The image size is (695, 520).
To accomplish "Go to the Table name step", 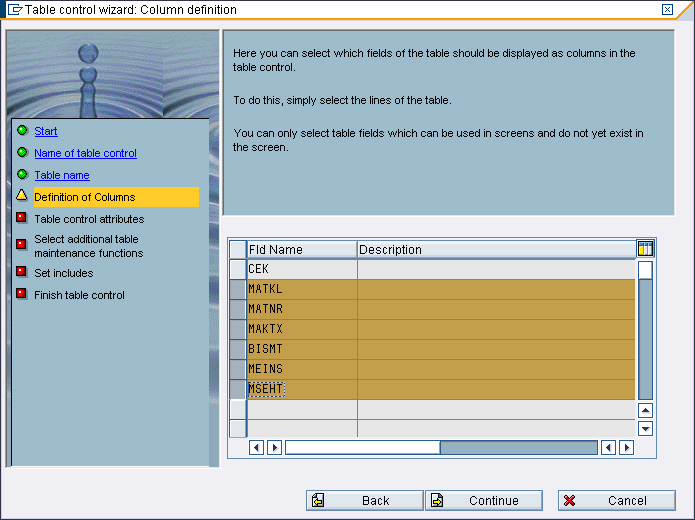I will coord(62,175).
